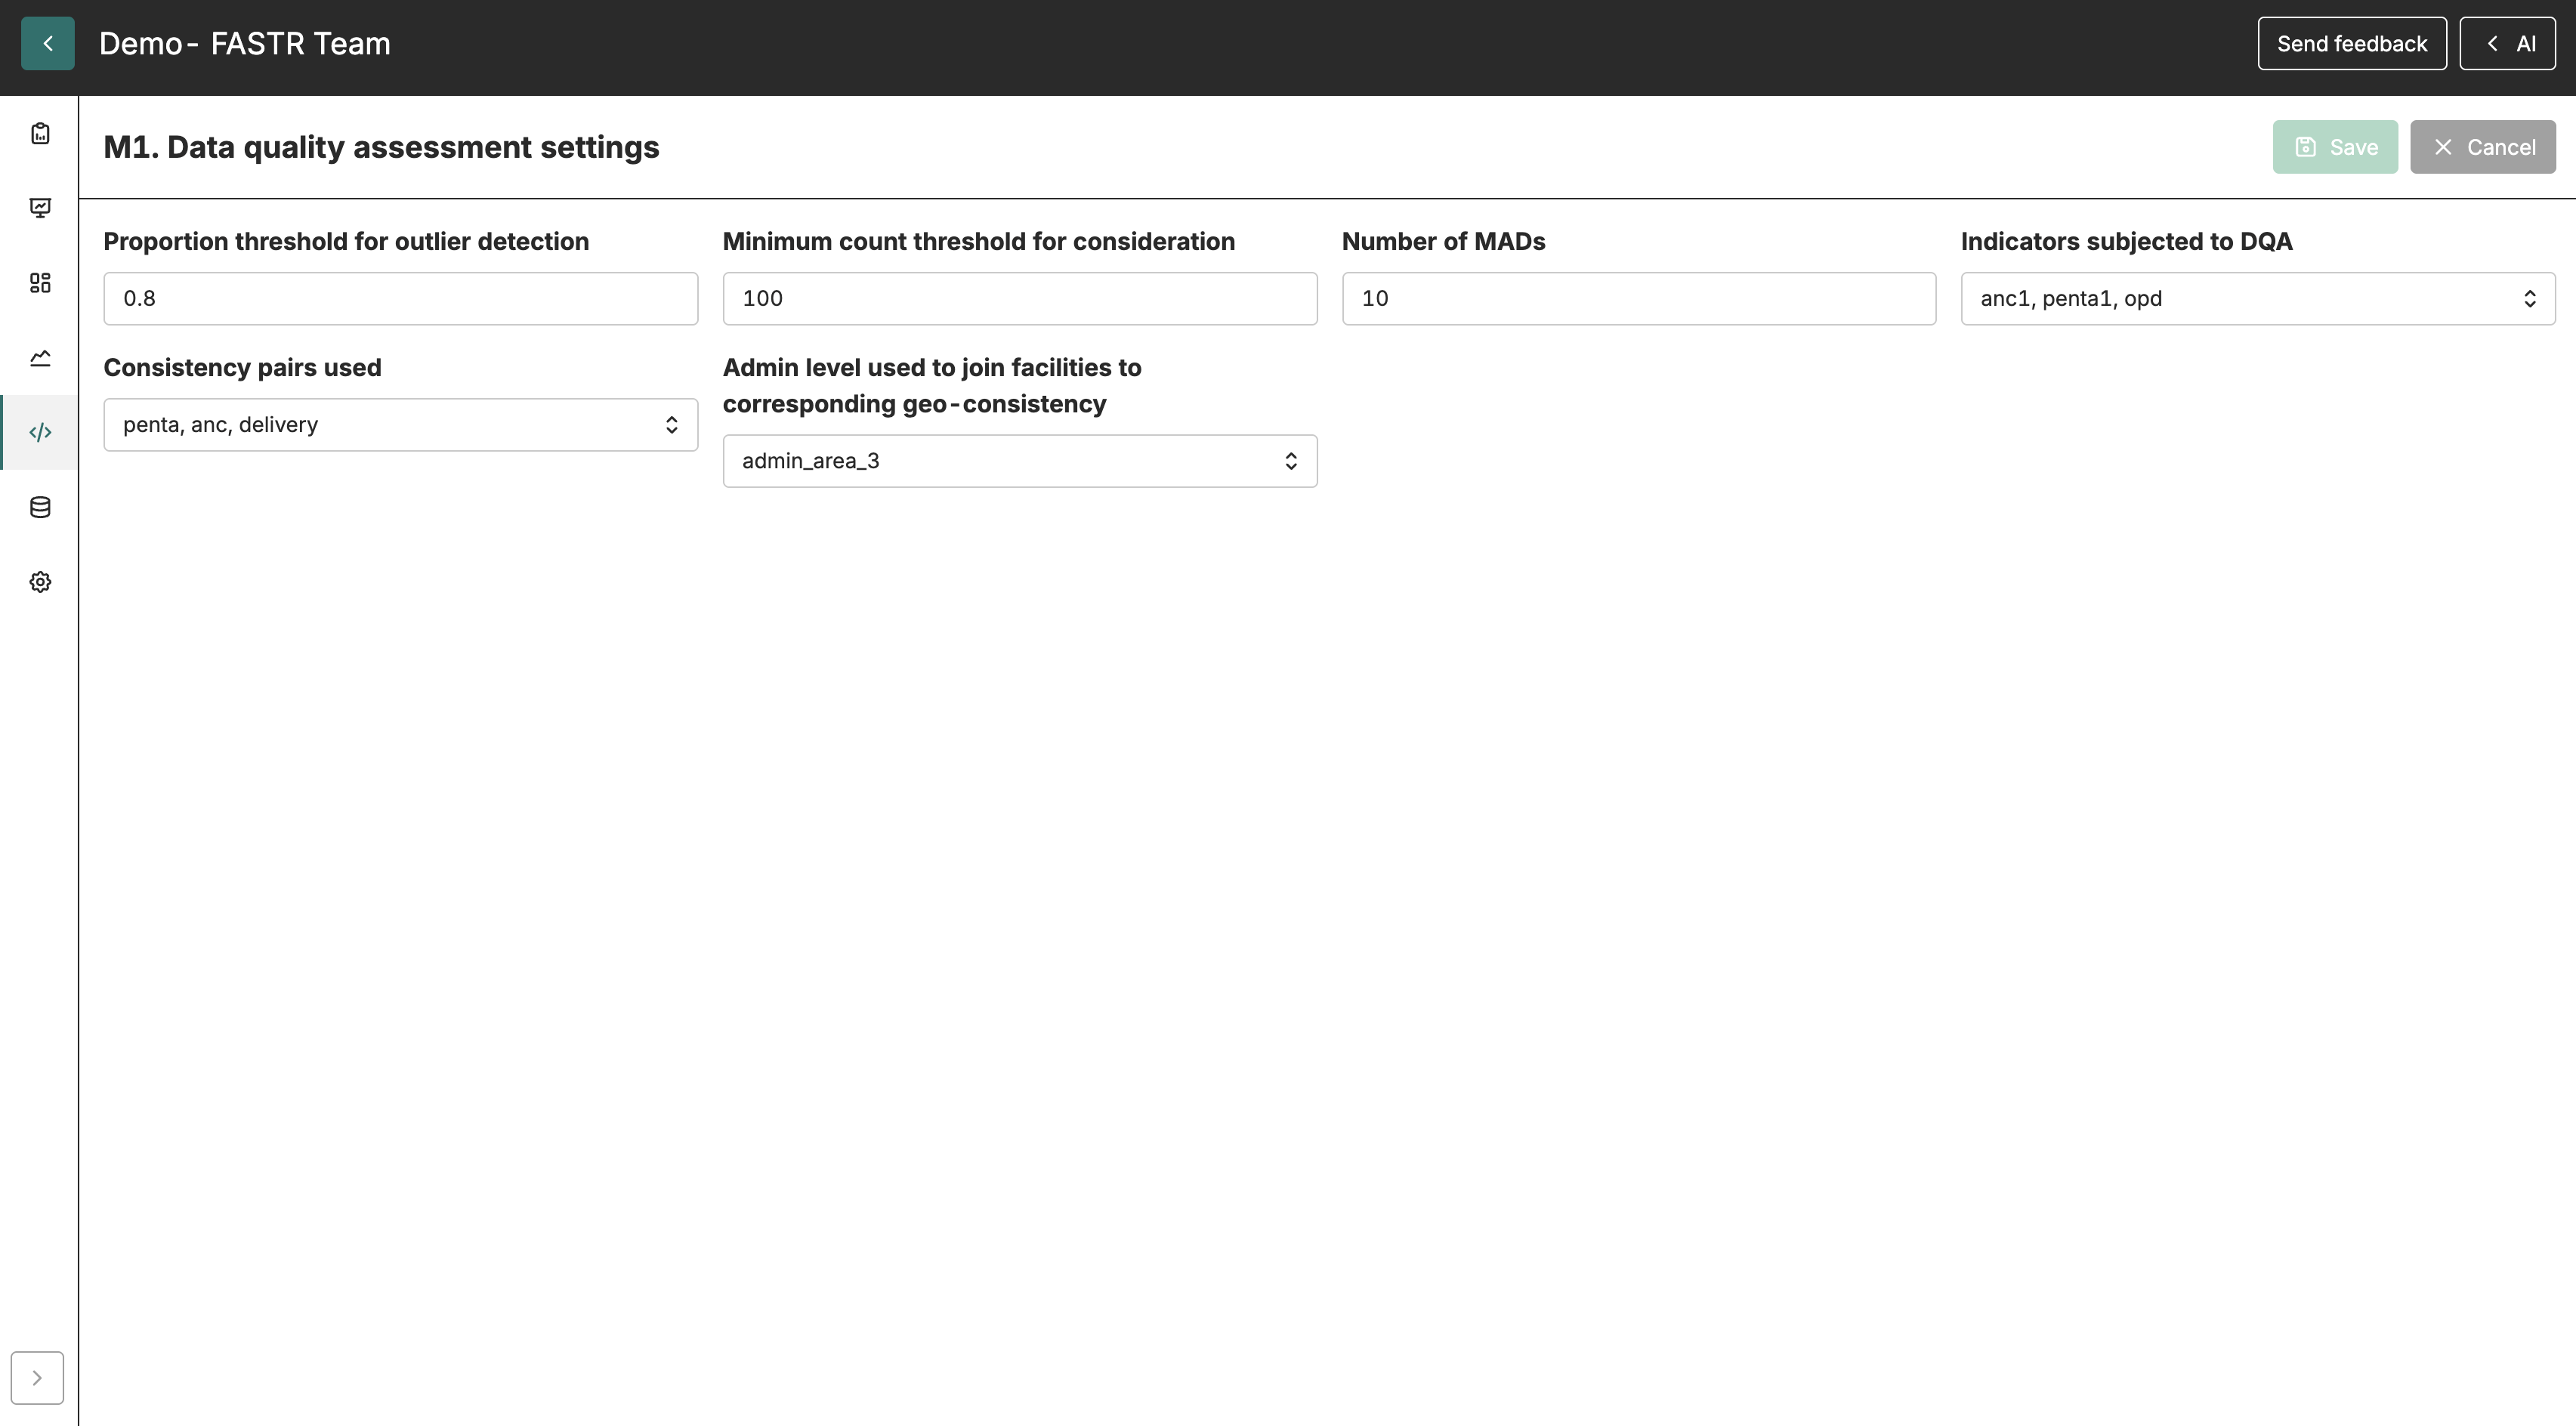
Task: Cancel the settings changes
Action: click(2483, 147)
